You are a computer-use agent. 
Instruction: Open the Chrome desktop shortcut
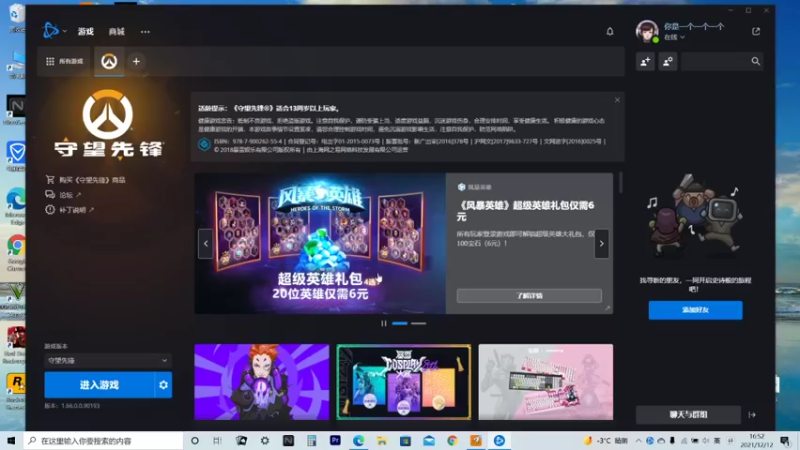(x=15, y=253)
